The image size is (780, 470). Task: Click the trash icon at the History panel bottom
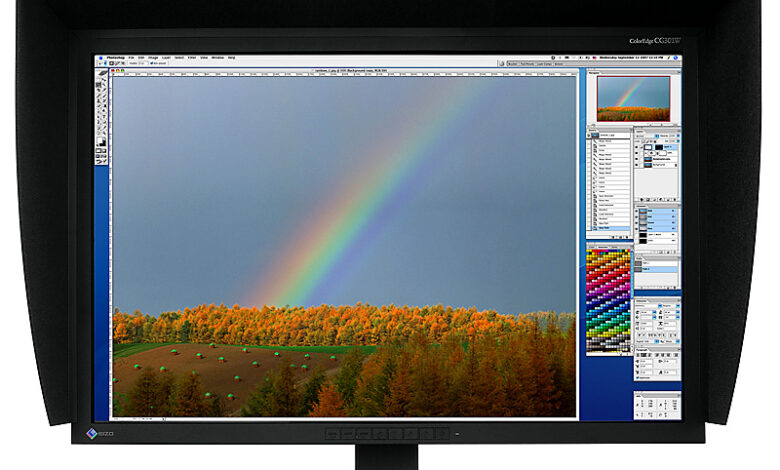(627, 237)
